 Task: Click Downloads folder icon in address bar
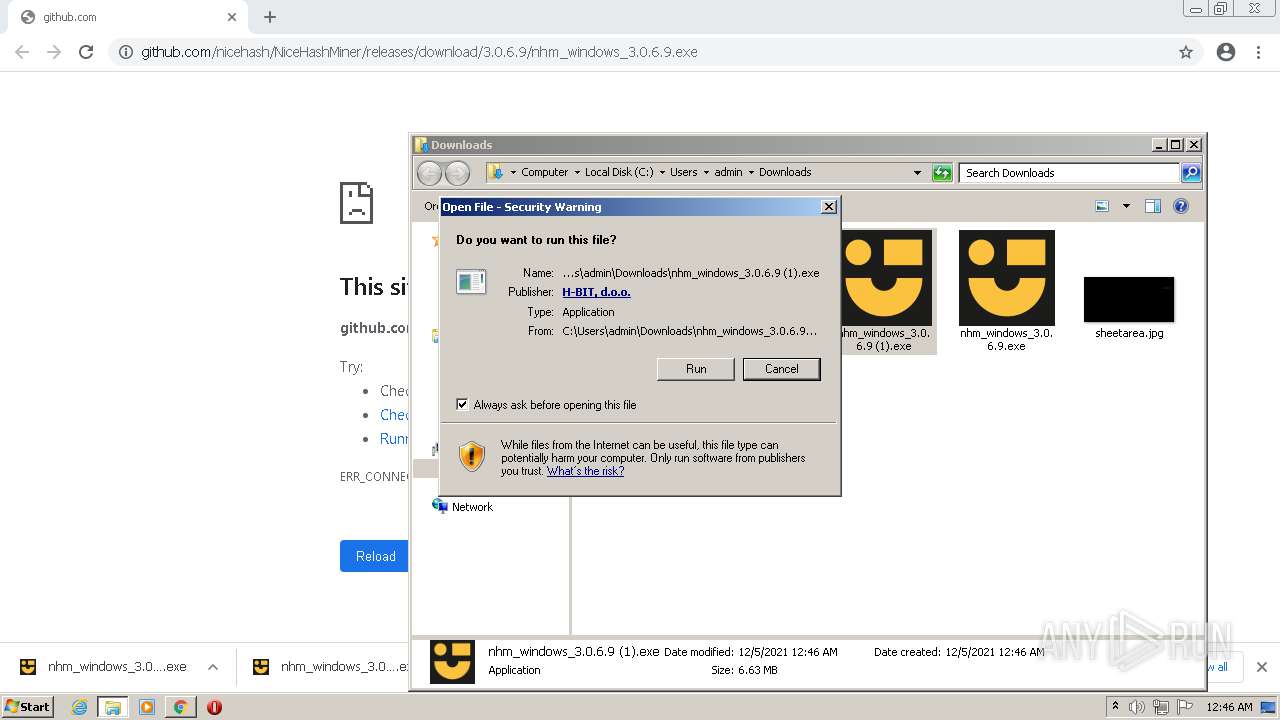[495, 172]
